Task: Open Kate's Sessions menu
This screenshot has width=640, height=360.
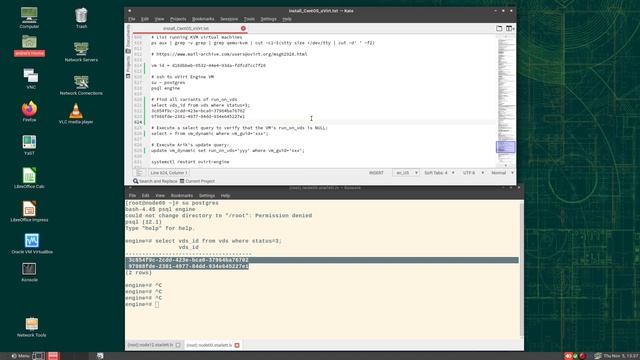Action: (x=229, y=19)
